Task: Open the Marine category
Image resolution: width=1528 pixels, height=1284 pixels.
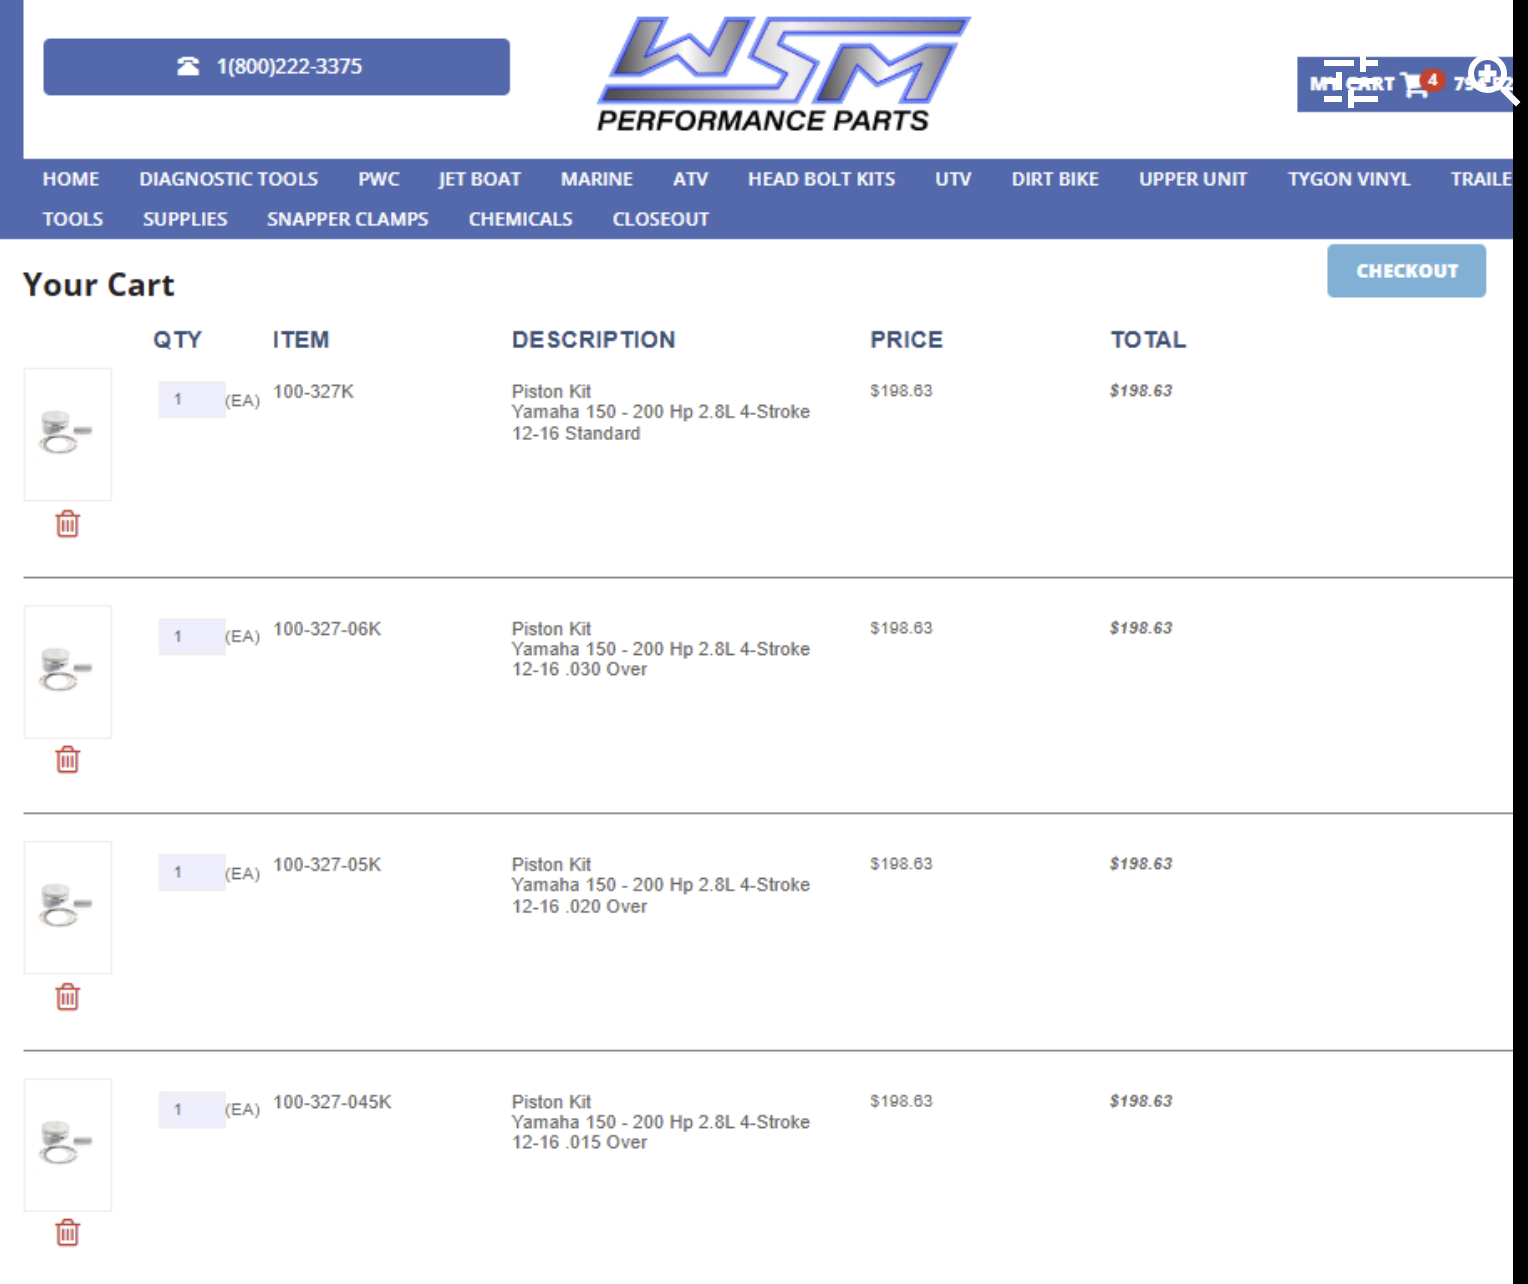Action: (x=597, y=179)
